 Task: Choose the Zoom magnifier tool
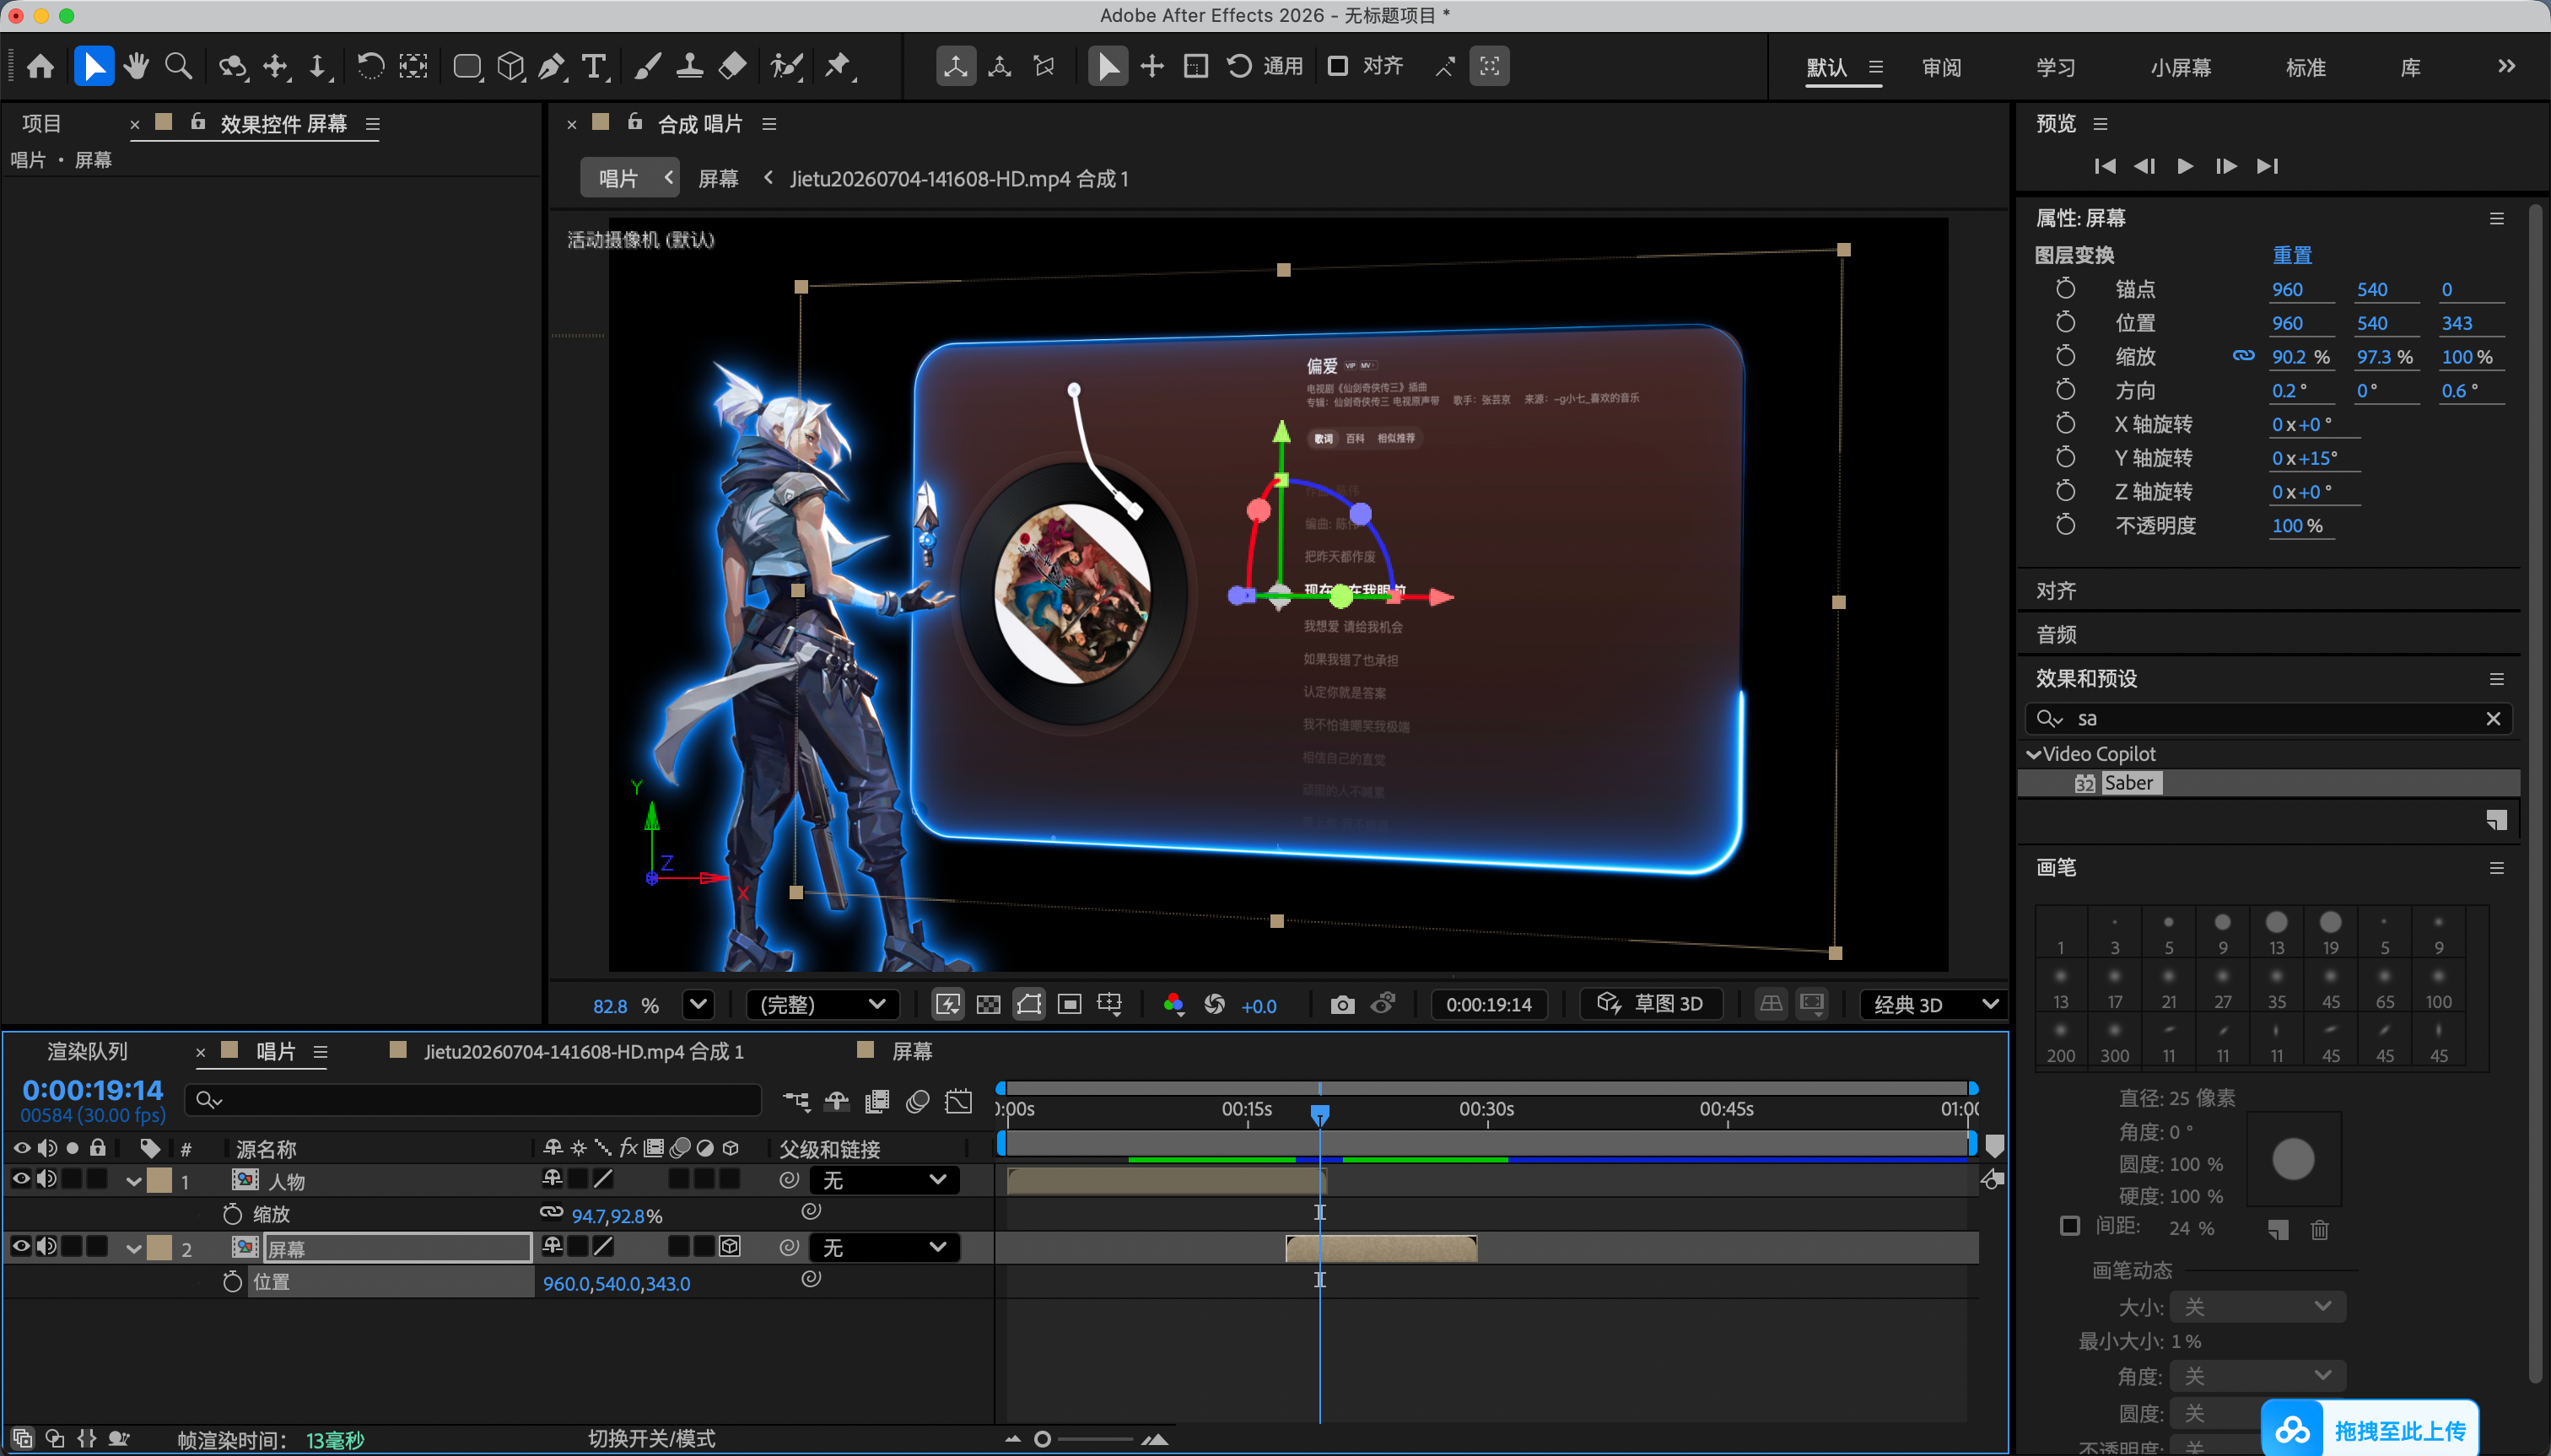point(179,67)
